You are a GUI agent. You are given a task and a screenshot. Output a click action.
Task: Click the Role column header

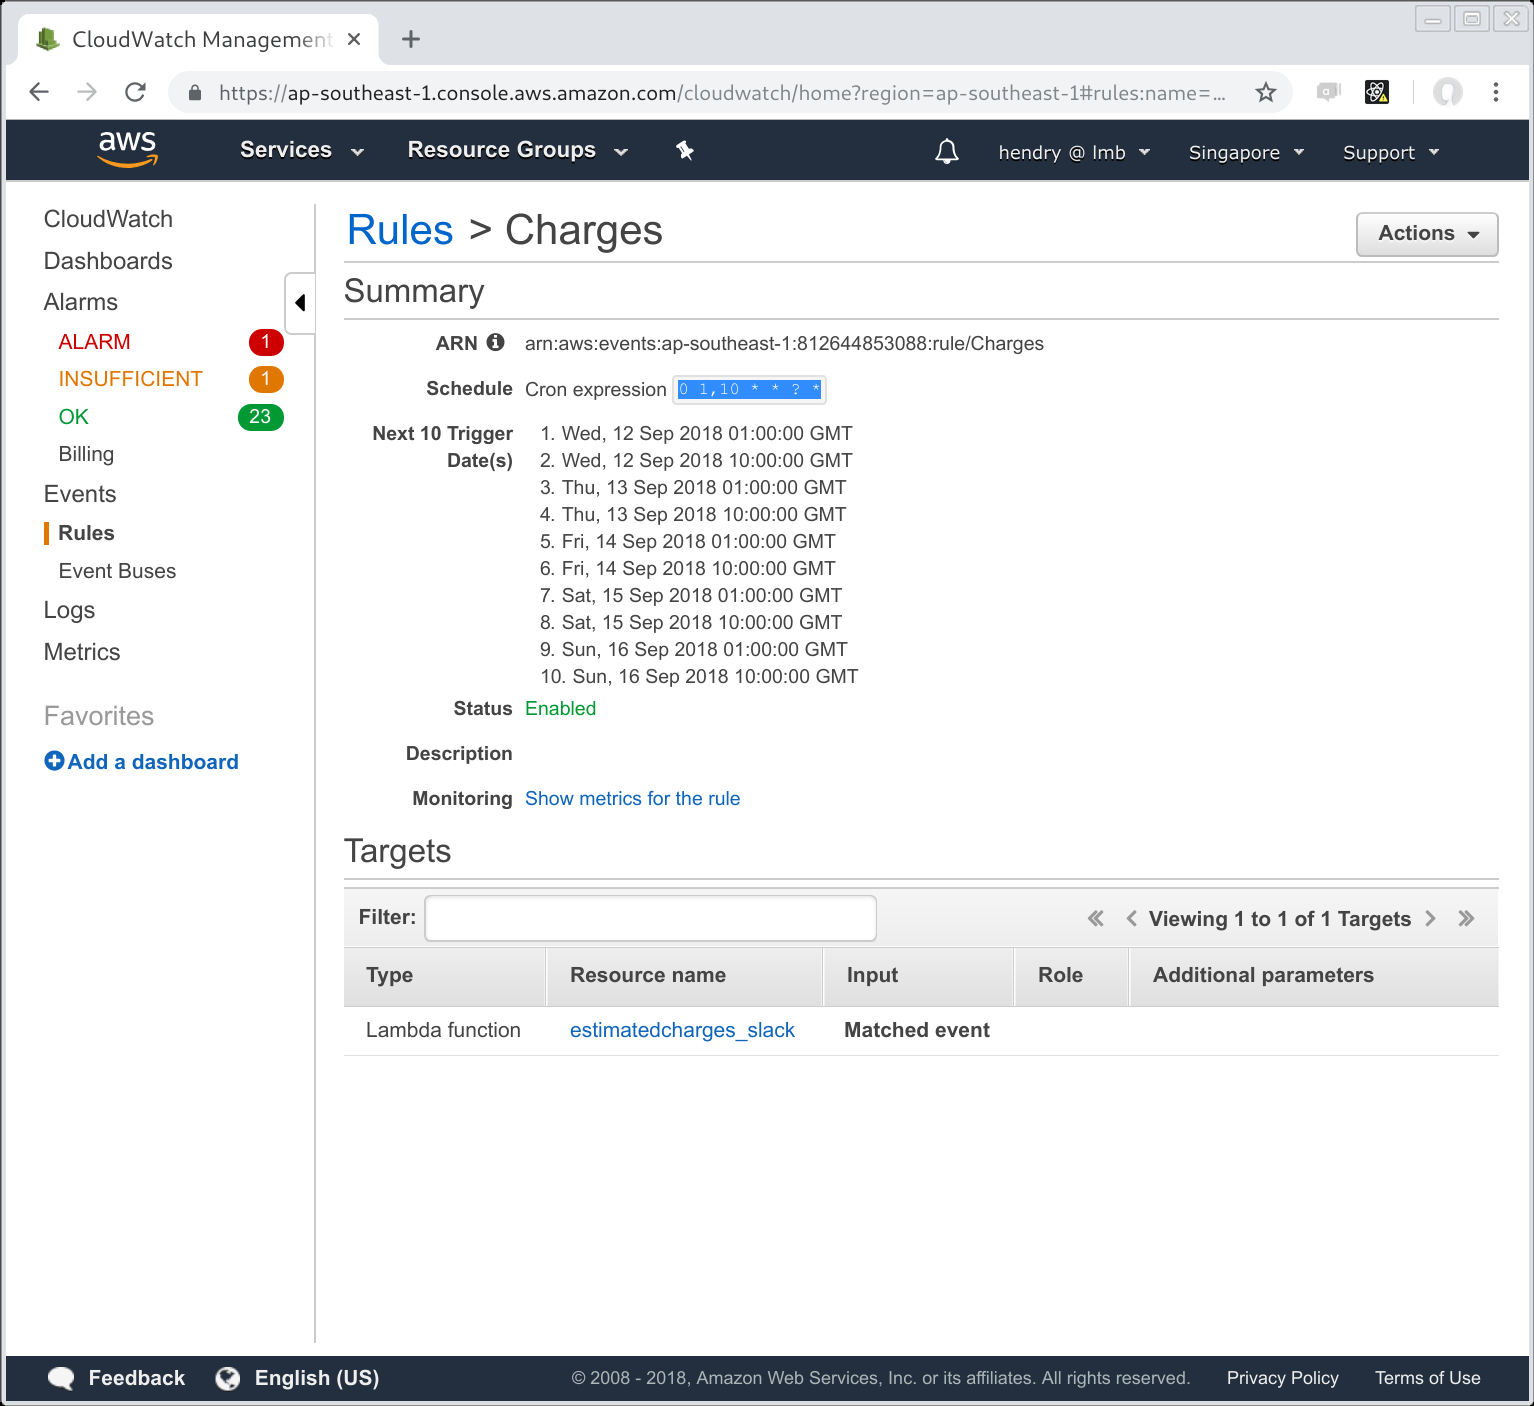[1072, 976]
